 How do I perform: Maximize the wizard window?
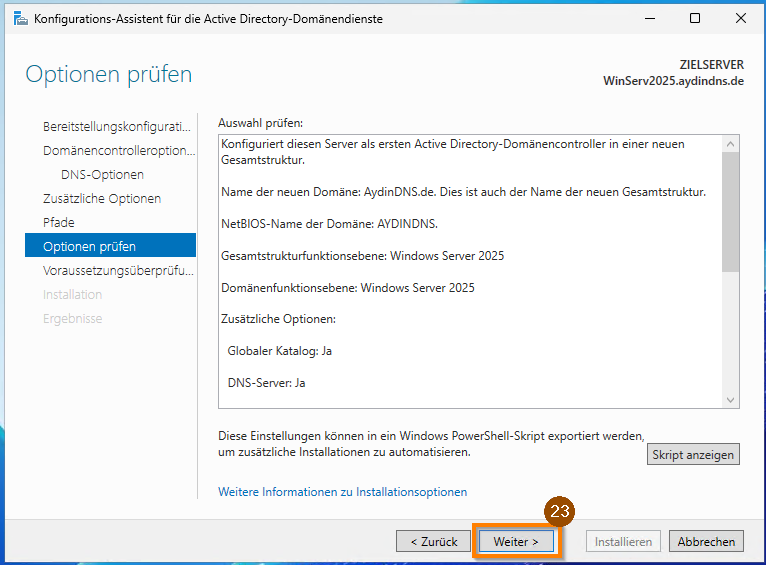click(695, 19)
